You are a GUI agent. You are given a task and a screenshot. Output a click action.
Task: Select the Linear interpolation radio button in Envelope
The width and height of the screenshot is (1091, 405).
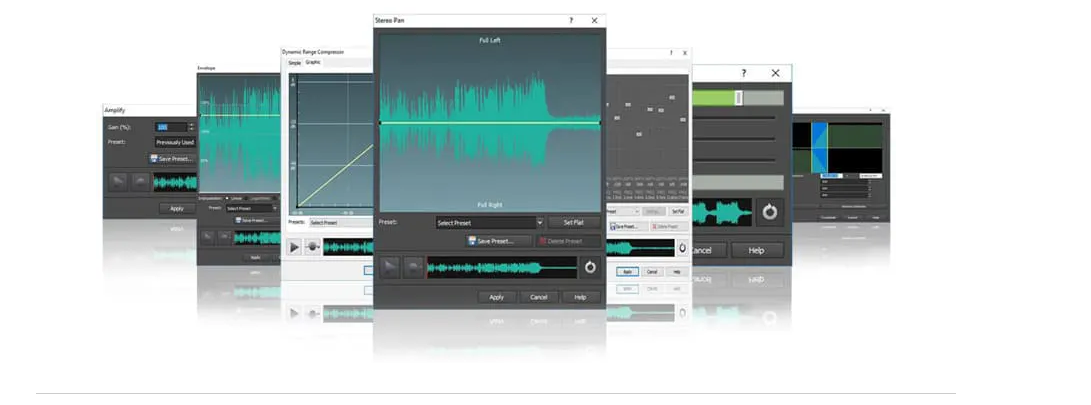pos(227,198)
